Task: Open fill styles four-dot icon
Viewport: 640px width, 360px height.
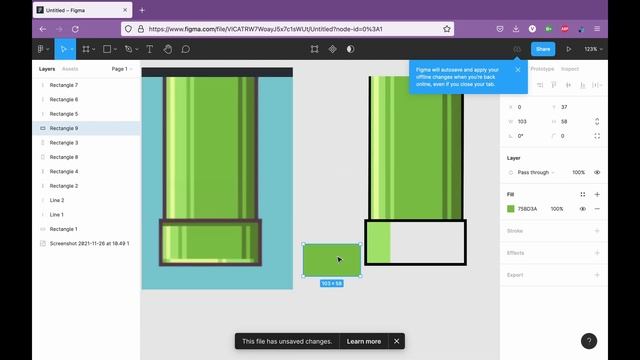Action: (x=583, y=194)
